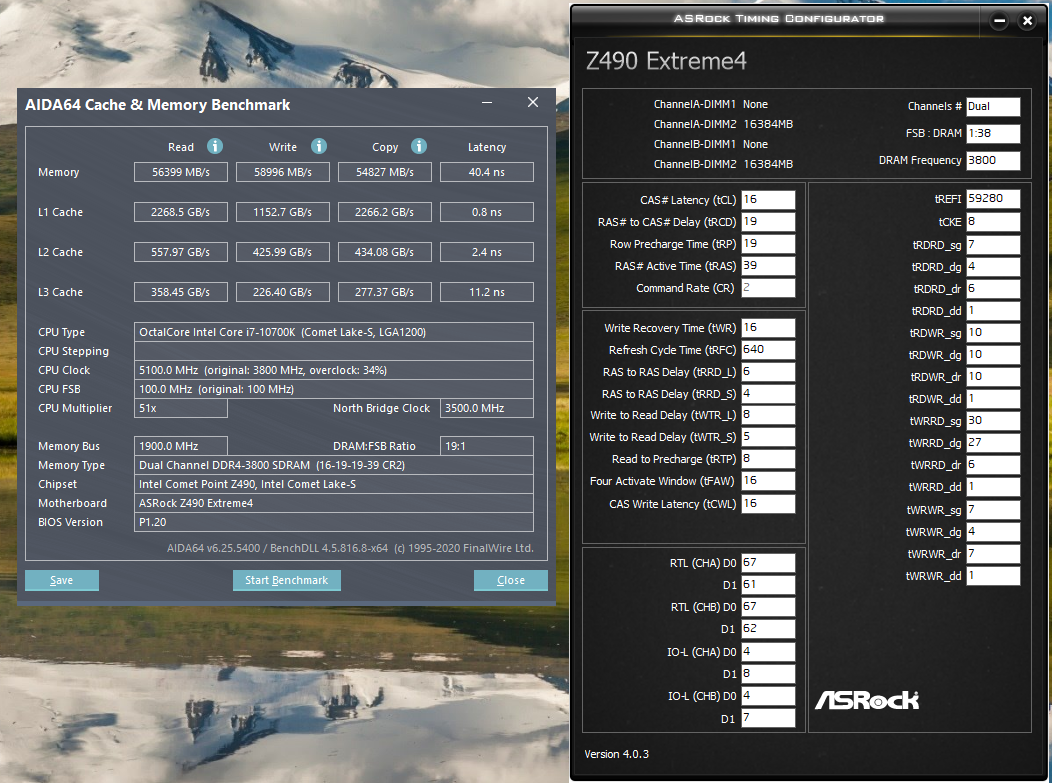Viewport: 1052px width, 783px height.
Task: Click the CPU Multiplier 51x field
Action: coord(180,408)
